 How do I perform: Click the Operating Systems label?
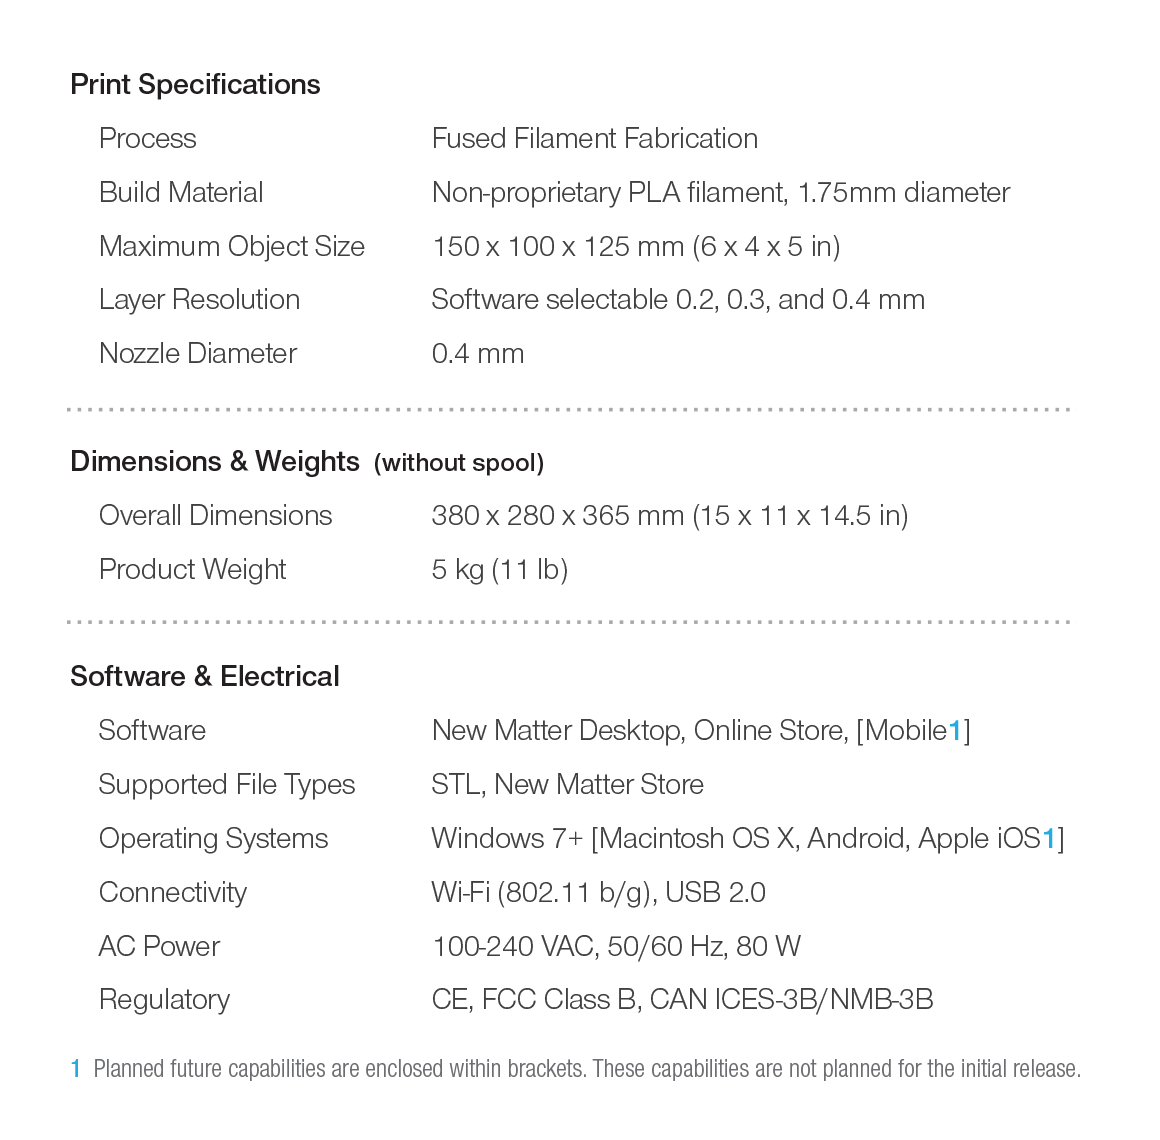coord(213,839)
